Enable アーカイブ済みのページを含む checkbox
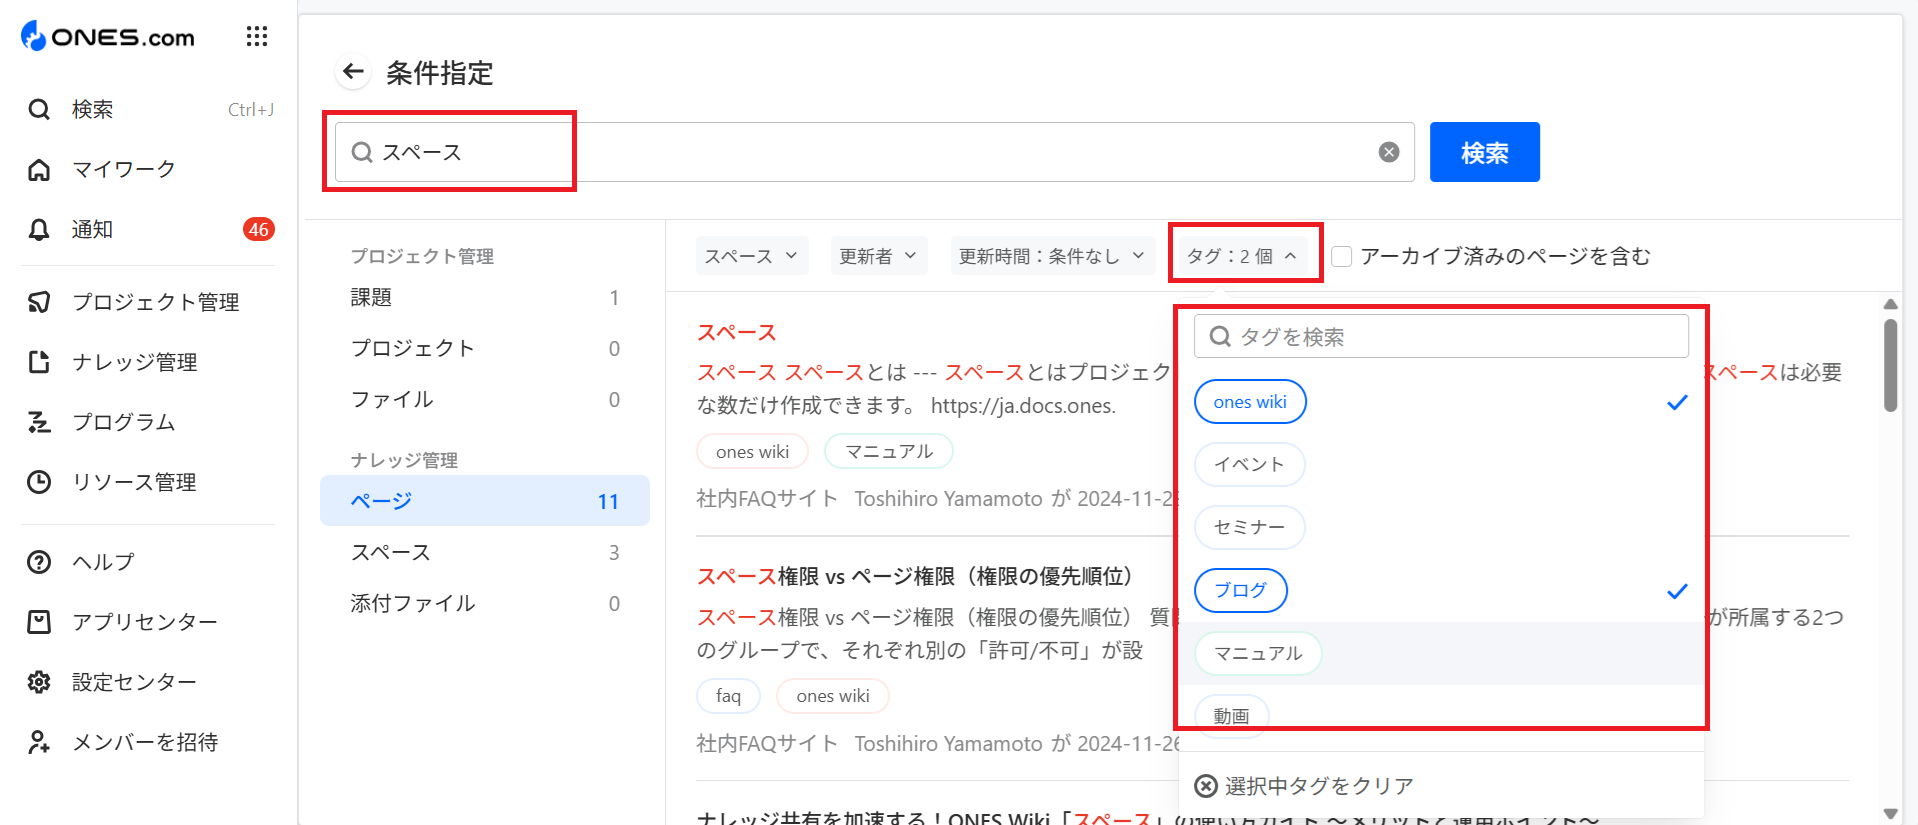The width and height of the screenshot is (1918, 825). click(x=1342, y=256)
